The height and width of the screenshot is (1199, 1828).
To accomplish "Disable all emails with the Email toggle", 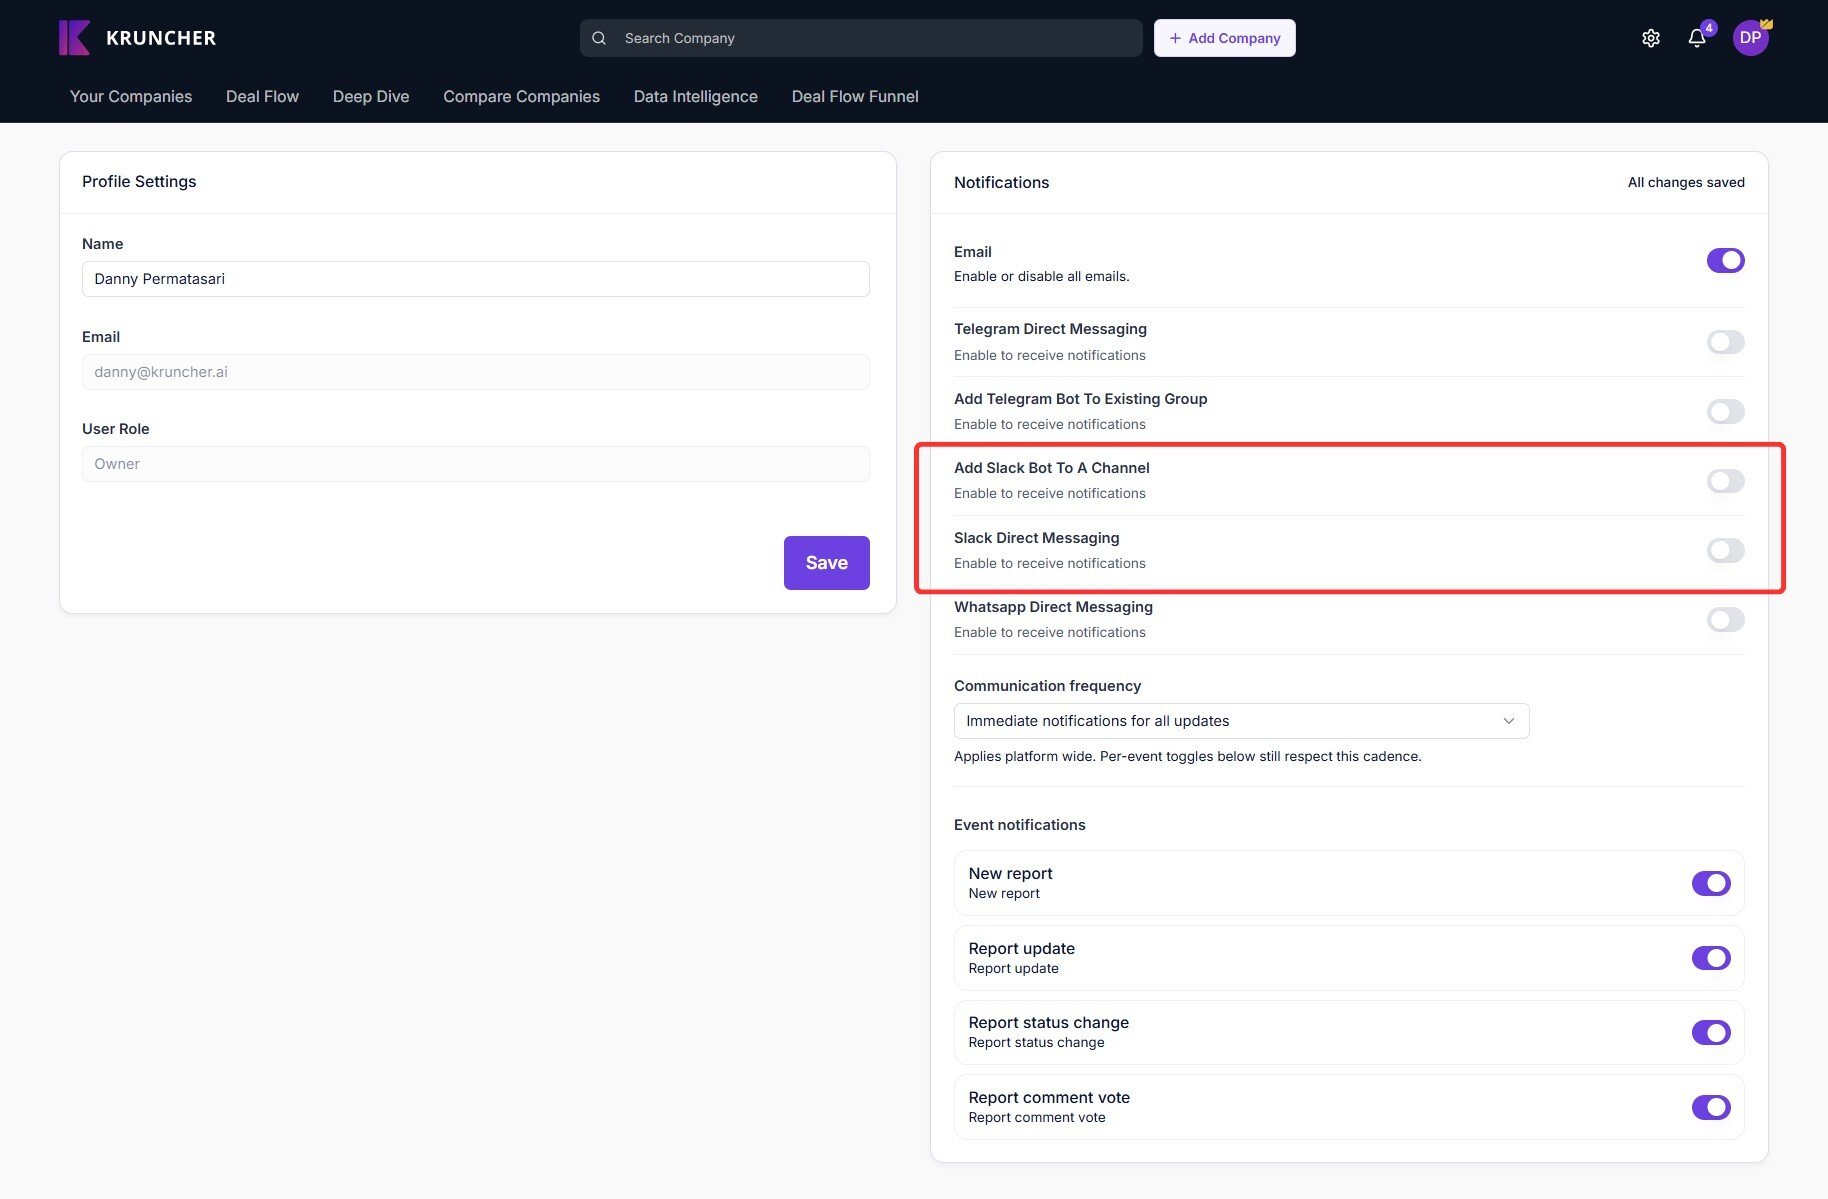I will [x=1725, y=260].
